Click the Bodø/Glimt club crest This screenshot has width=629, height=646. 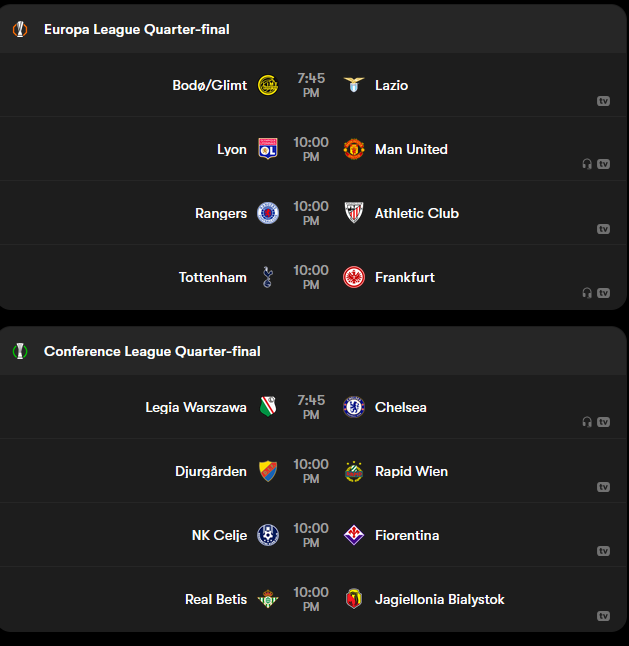coord(267,85)
